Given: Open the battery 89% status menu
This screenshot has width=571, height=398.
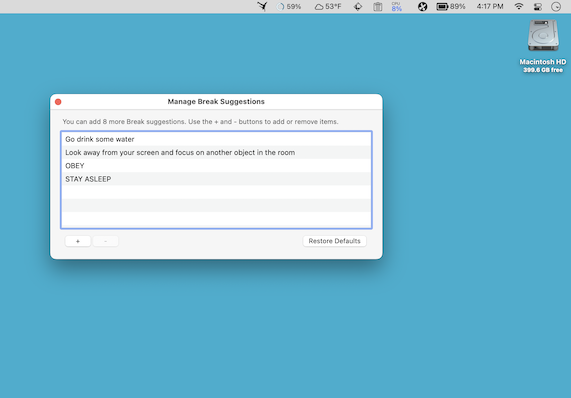Looking at the screenshot, I should [451, 7].
